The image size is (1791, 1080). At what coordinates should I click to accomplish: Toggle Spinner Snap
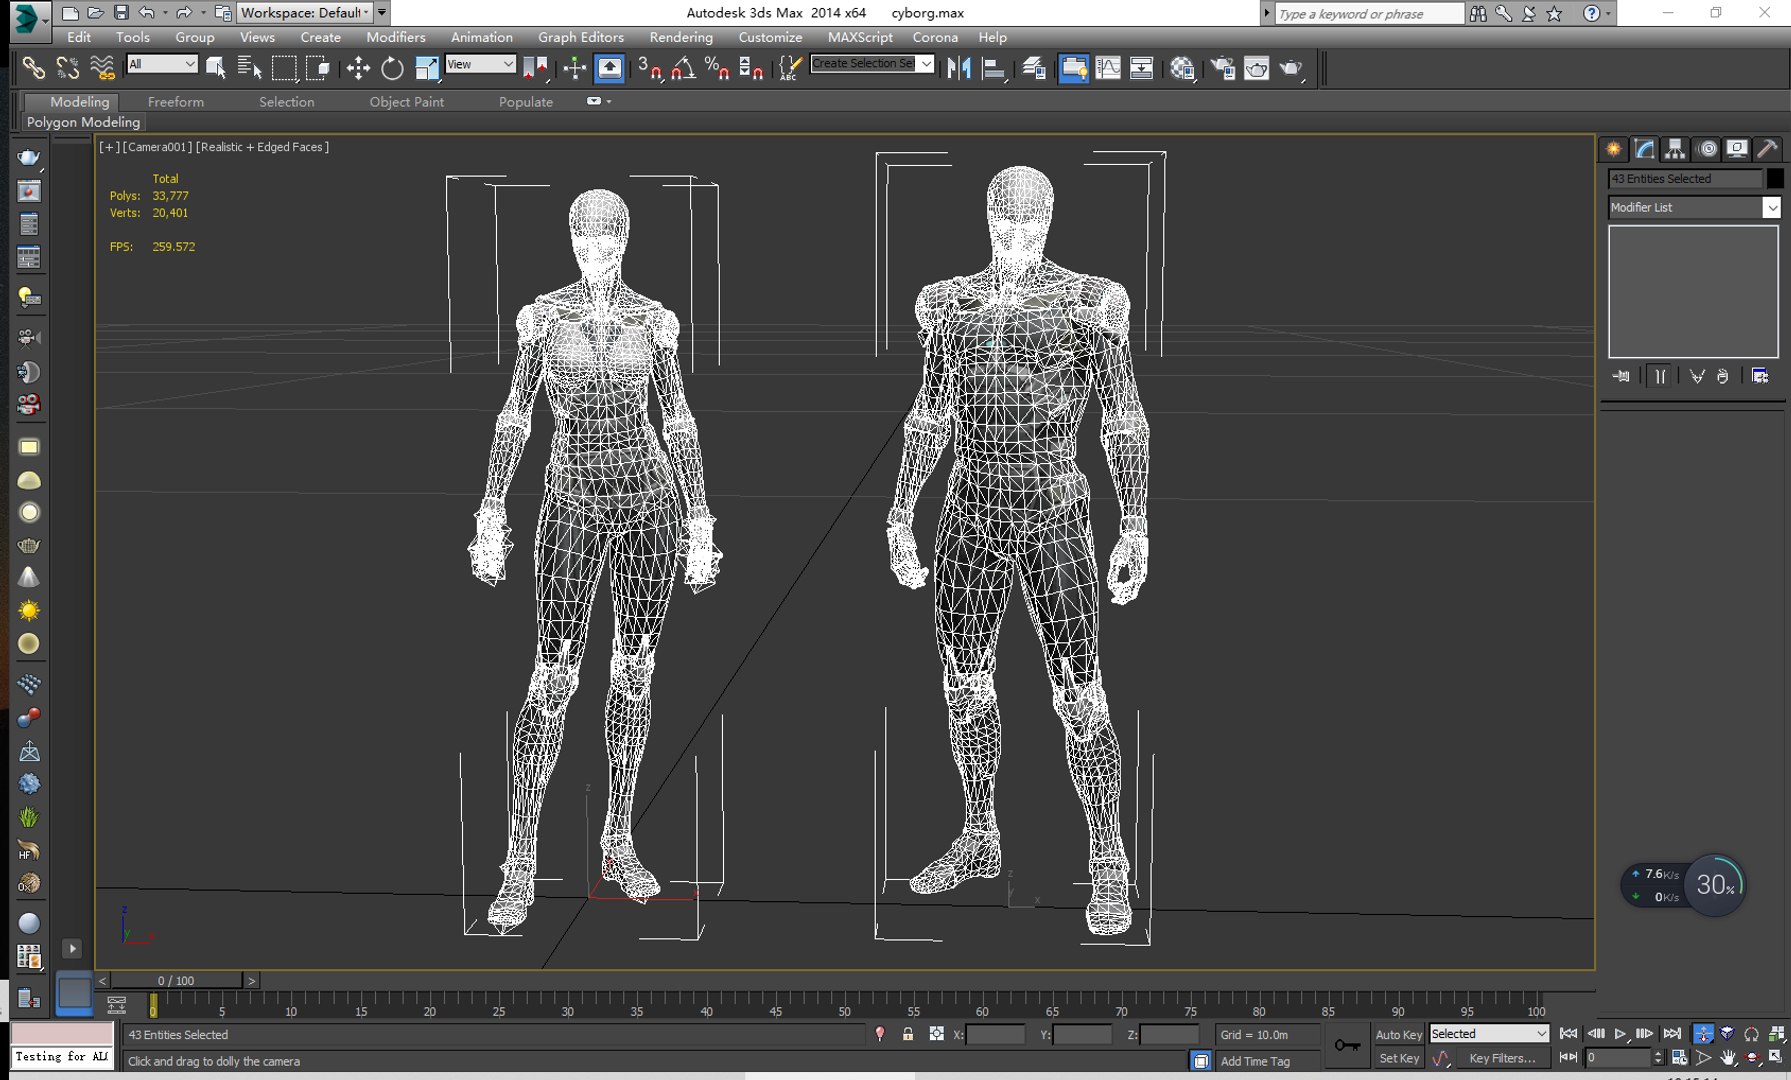[751, 68]
